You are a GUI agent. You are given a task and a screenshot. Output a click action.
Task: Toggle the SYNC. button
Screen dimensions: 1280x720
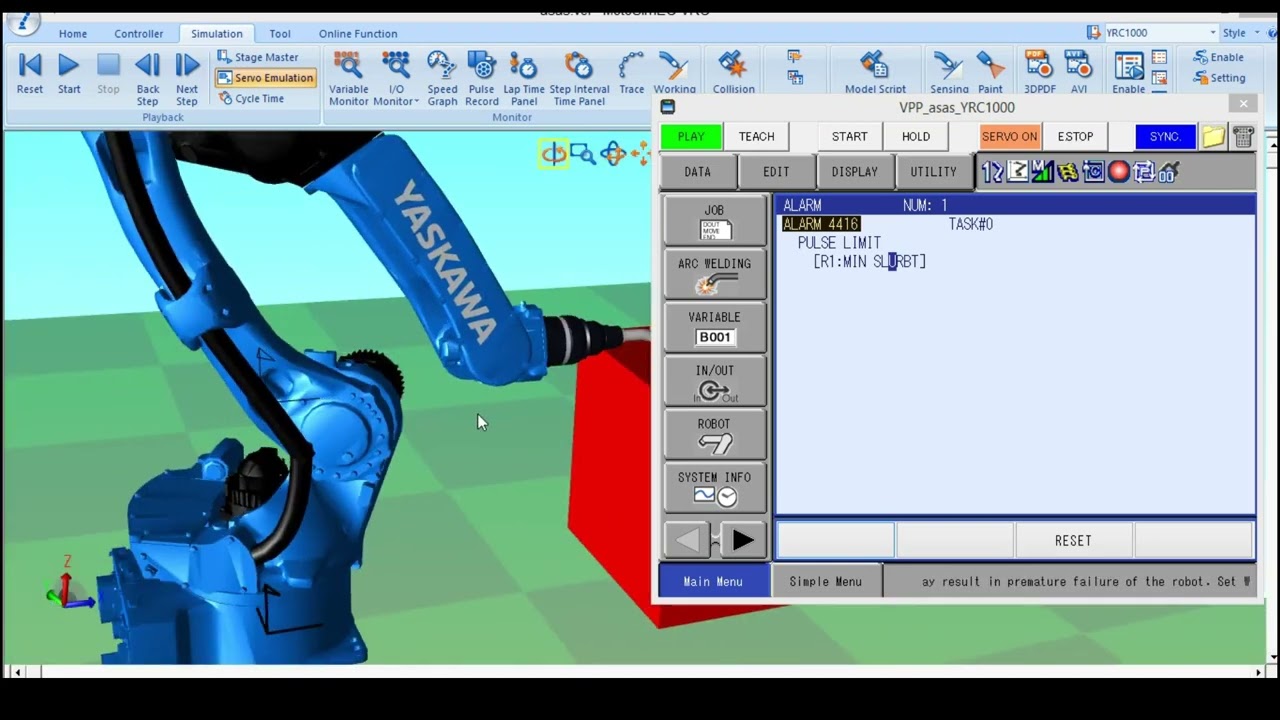point(1166,137)
